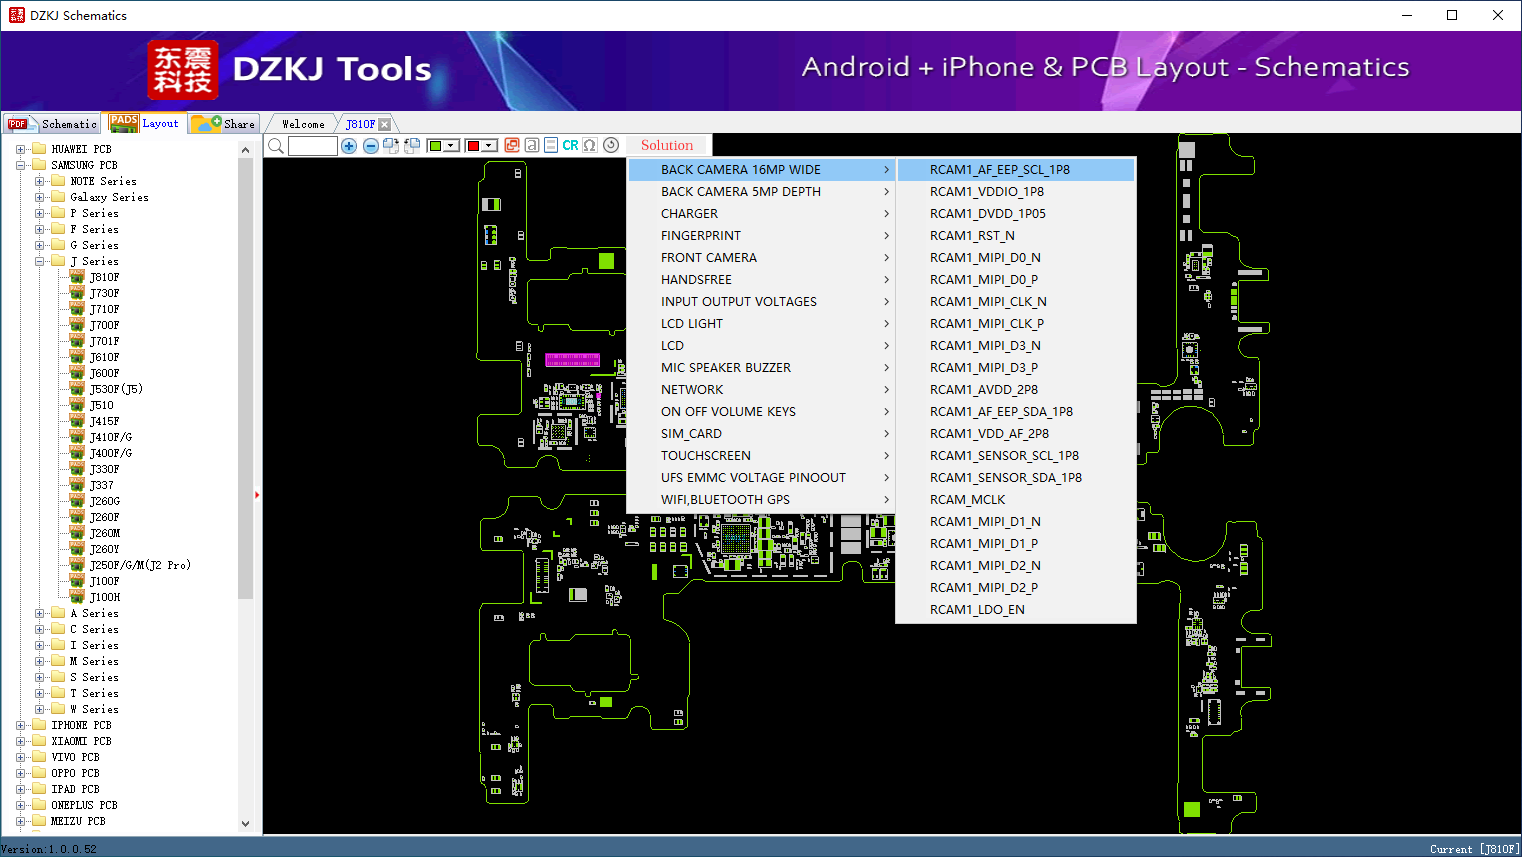This screenshot has height=857, width=1522.
Task: Expand the IPHONE PCB folder
Action: [21, 725]
